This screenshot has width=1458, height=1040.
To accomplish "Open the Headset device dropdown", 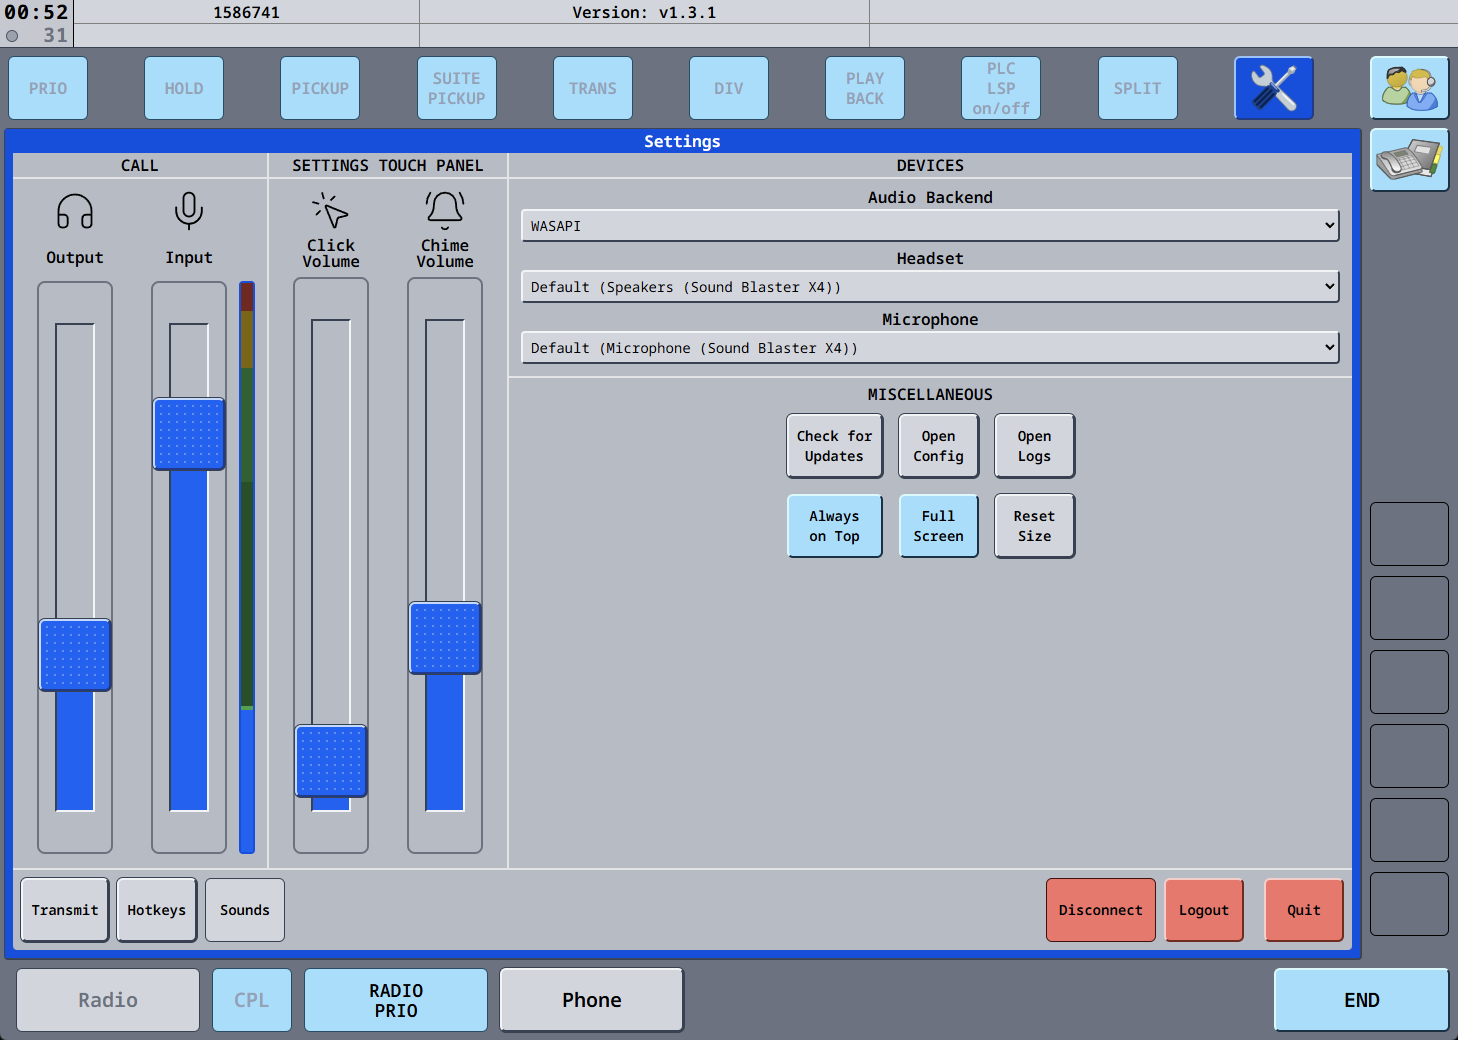I will click(929, 287).
